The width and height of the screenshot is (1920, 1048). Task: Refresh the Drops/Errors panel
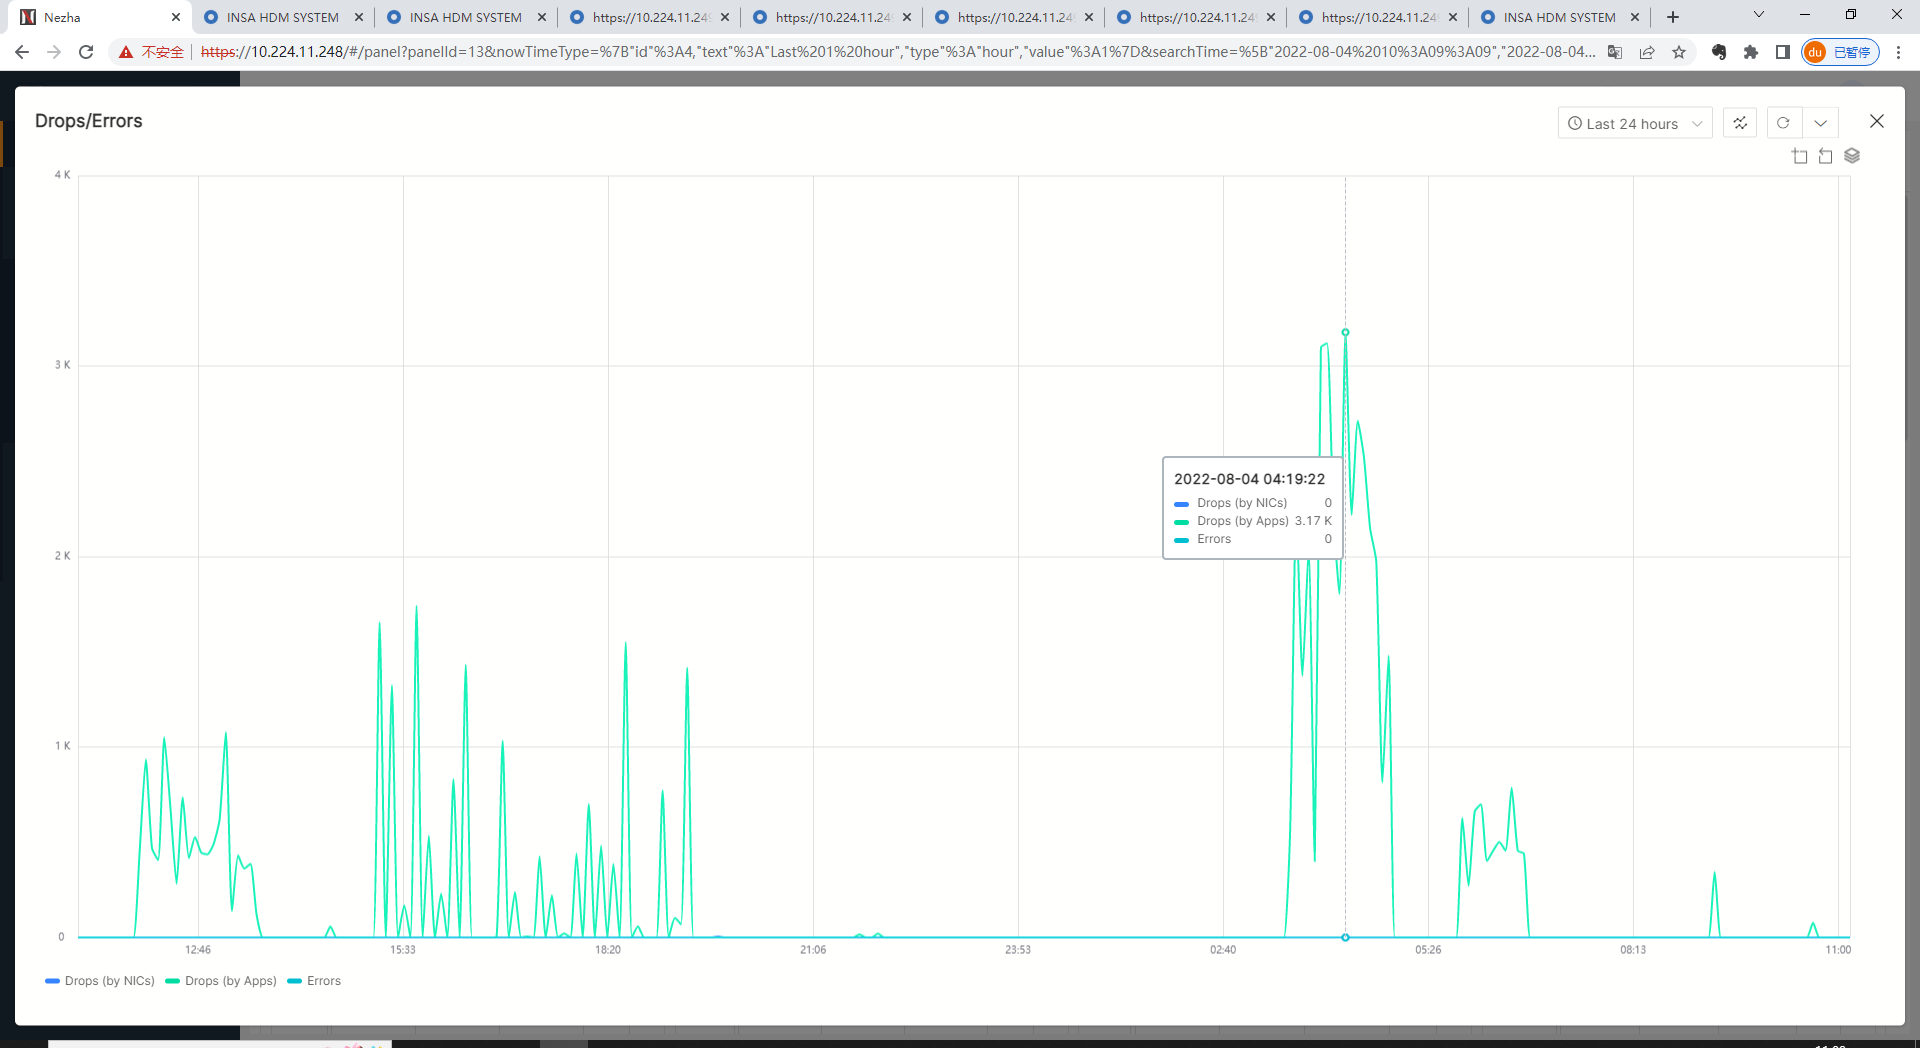coord(1783,123)
